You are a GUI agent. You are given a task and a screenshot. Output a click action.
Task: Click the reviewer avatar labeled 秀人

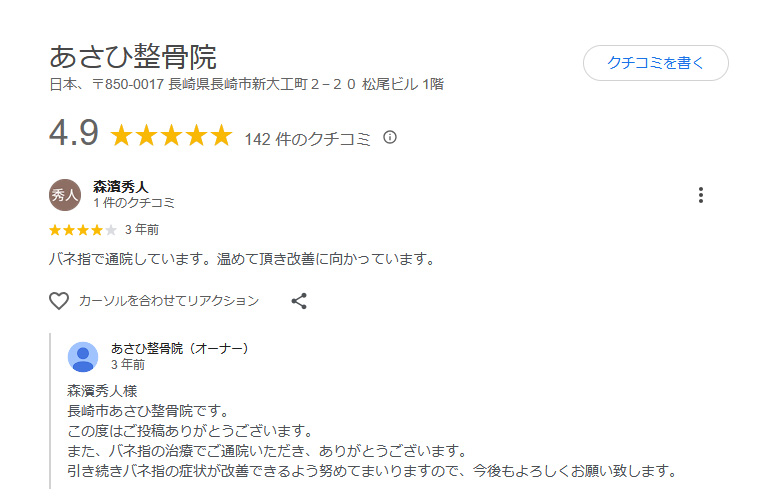point(65,195)
